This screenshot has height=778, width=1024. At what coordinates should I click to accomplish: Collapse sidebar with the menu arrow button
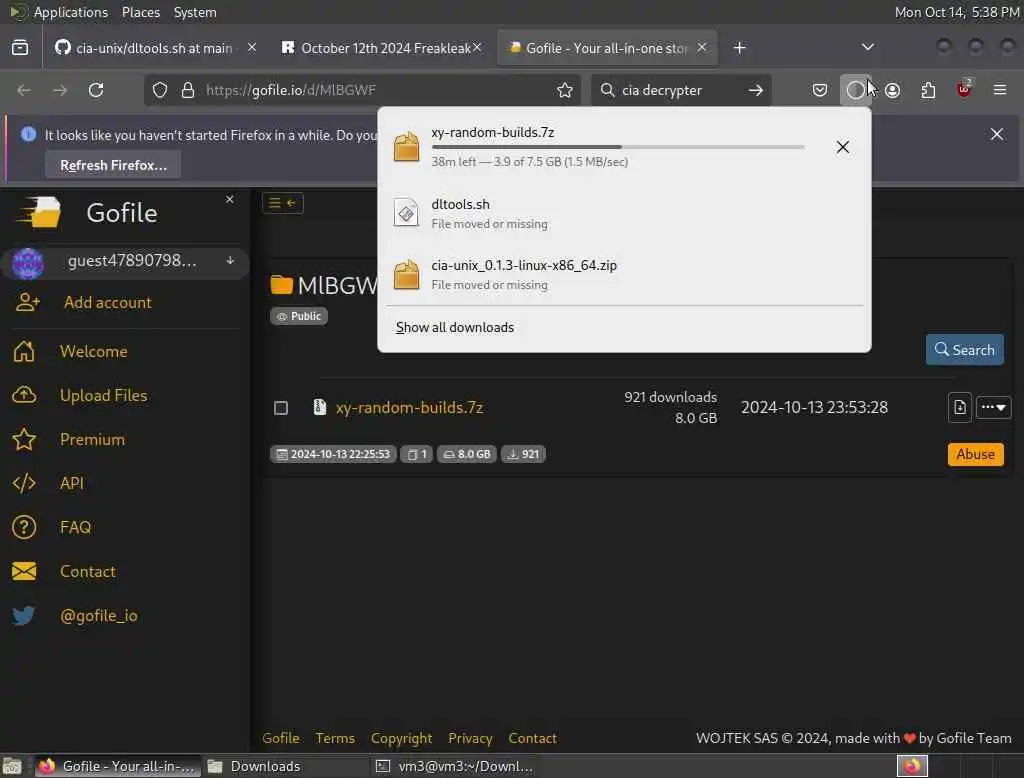[x=283, y=203]
